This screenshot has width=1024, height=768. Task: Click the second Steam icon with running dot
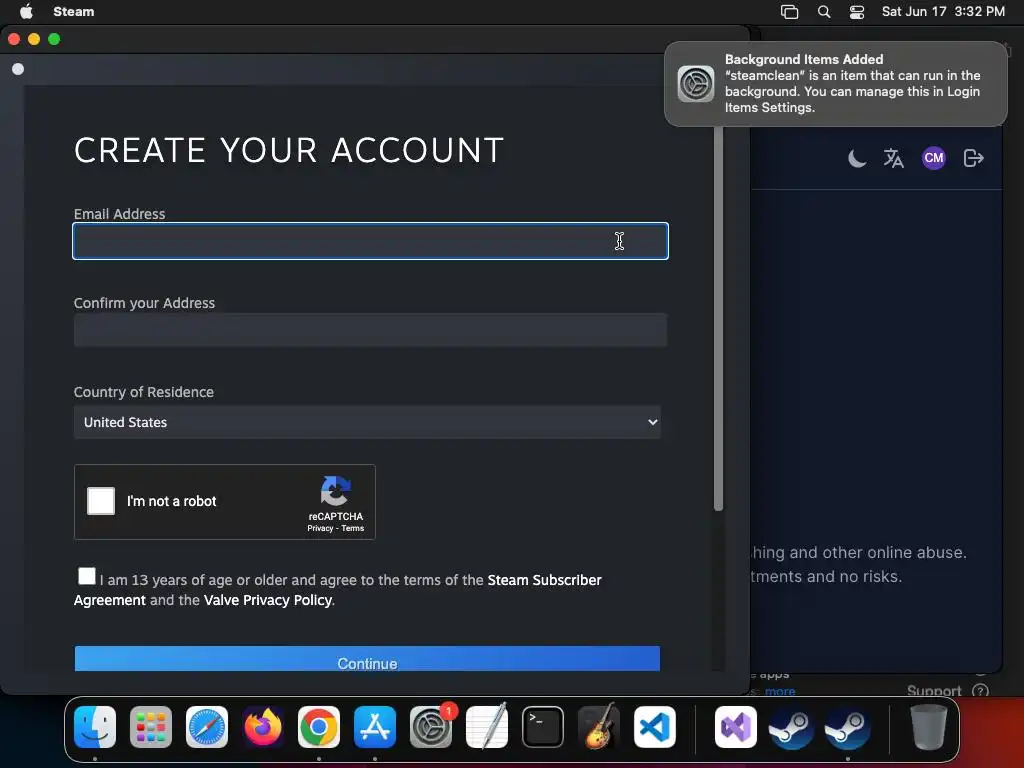848,727
